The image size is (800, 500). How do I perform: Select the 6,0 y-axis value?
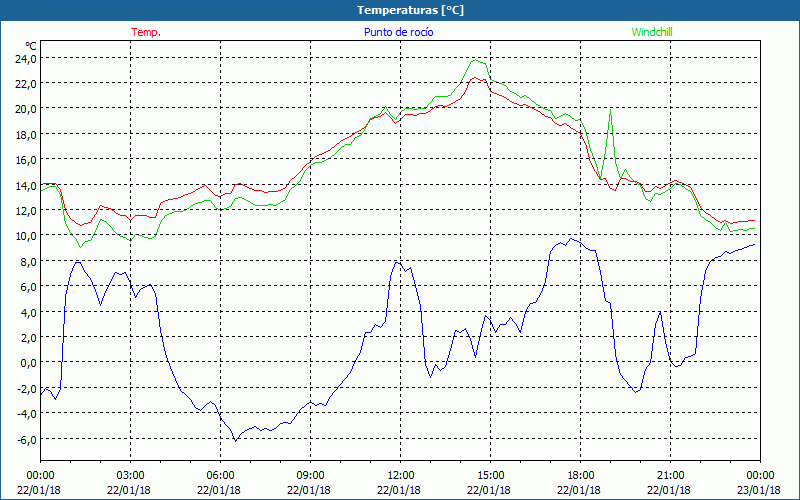tap(29, 287)
